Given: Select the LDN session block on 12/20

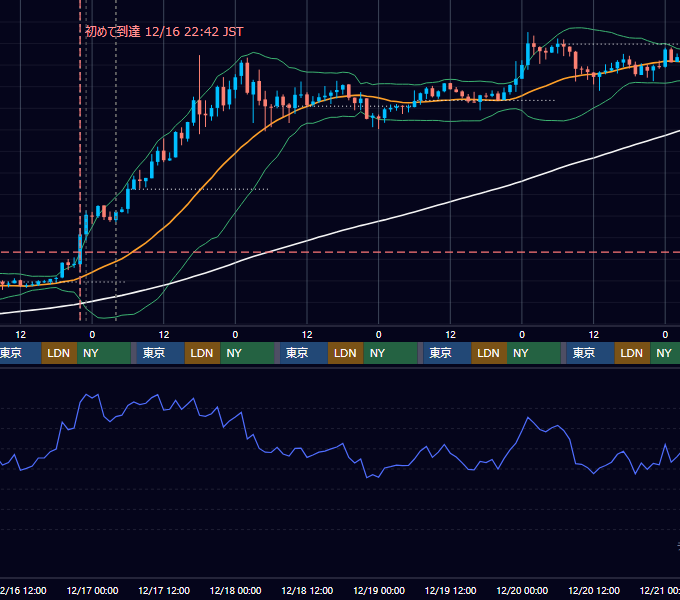Looking at the screenshot, I should [632, 353].
